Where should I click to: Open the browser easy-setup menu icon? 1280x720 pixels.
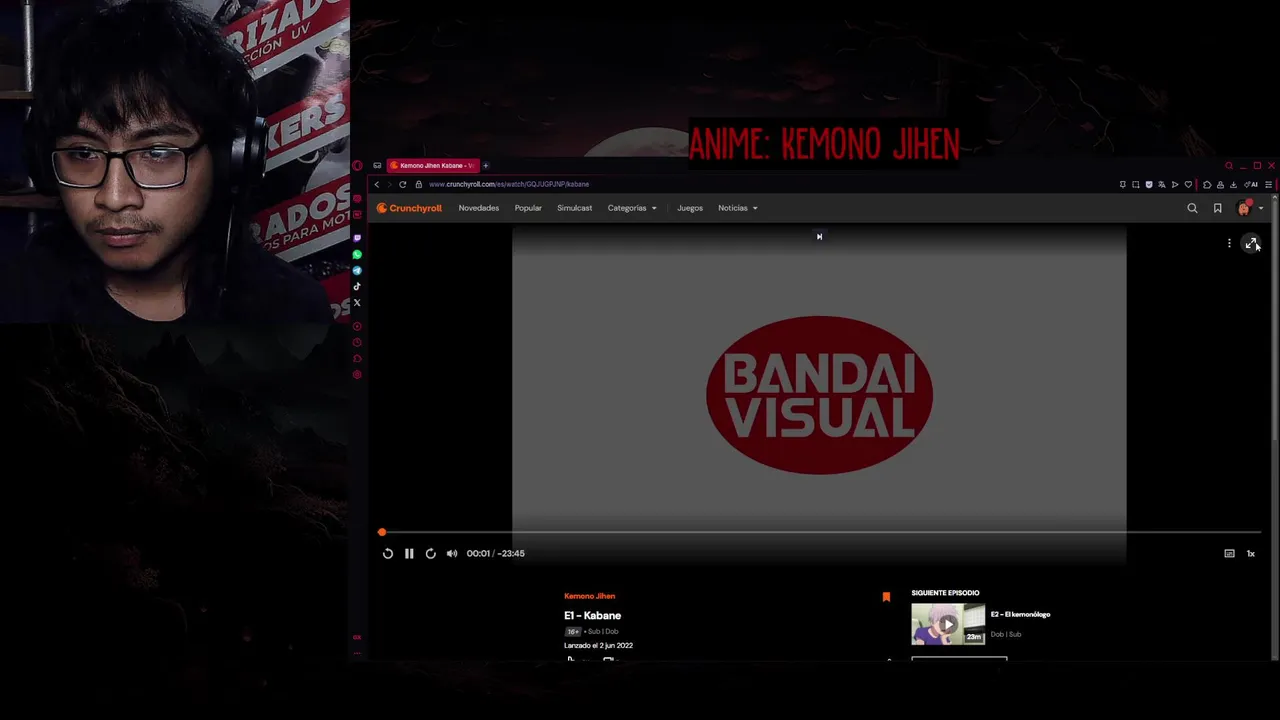pos(1269,184)
